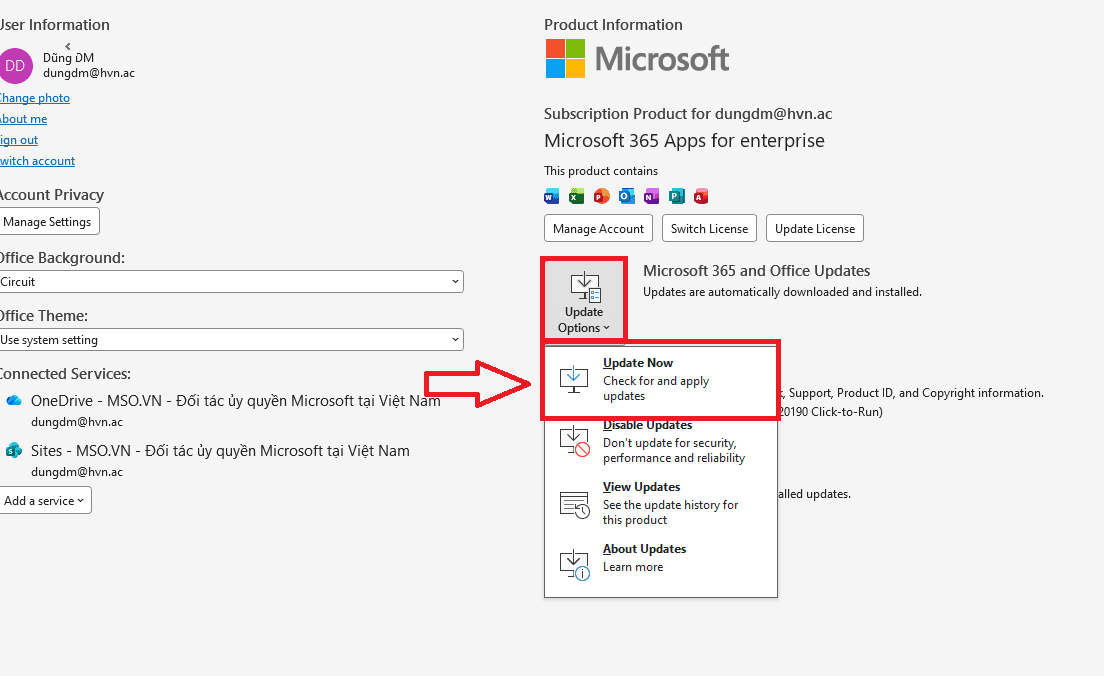Click the Account Privacy heading
The height and width of the screenshot is (676, 1104).
coord(51,195)
